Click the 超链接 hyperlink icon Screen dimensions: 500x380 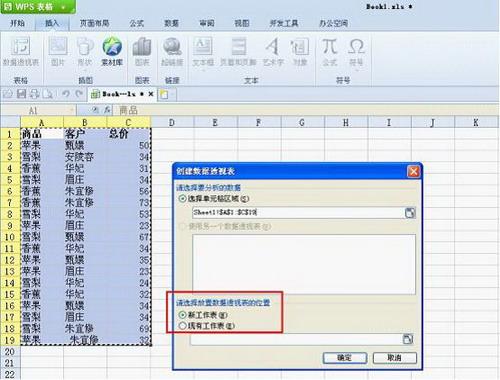tap(172, 52)
